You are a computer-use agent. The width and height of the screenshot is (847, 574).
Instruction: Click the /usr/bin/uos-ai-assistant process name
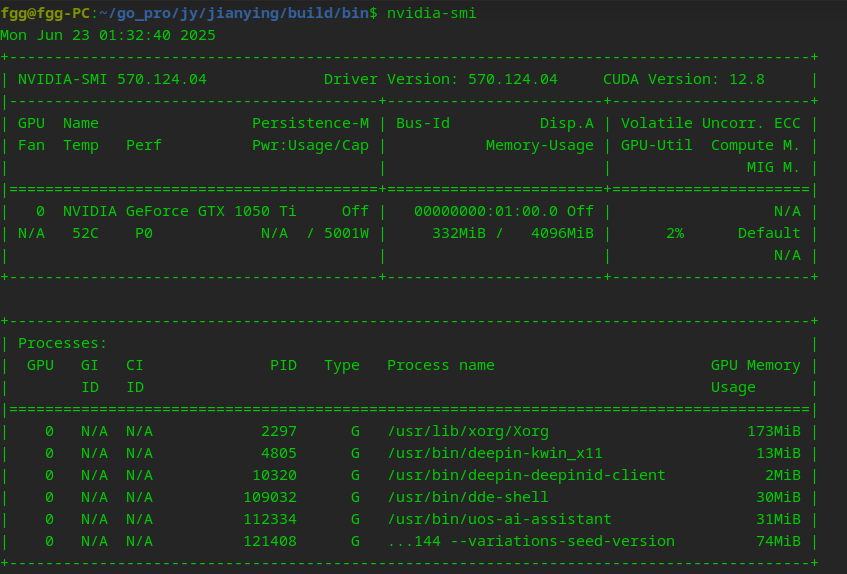pyautogui.click(x=499, y=519)
